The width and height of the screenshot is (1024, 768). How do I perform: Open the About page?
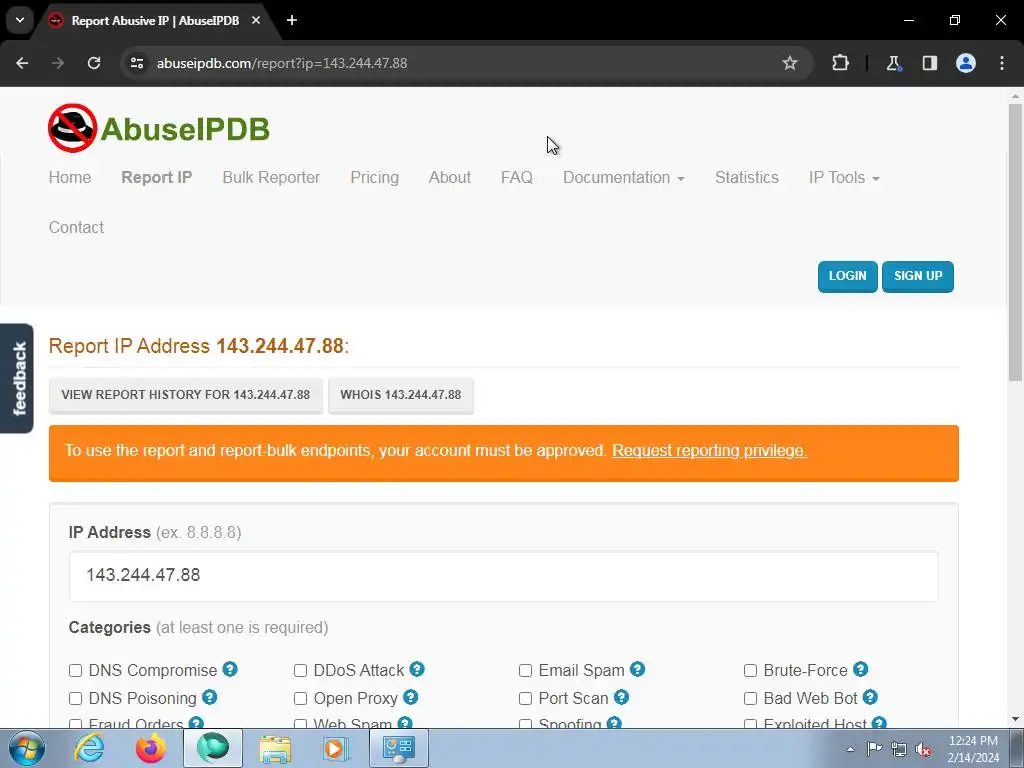(449, 178)
